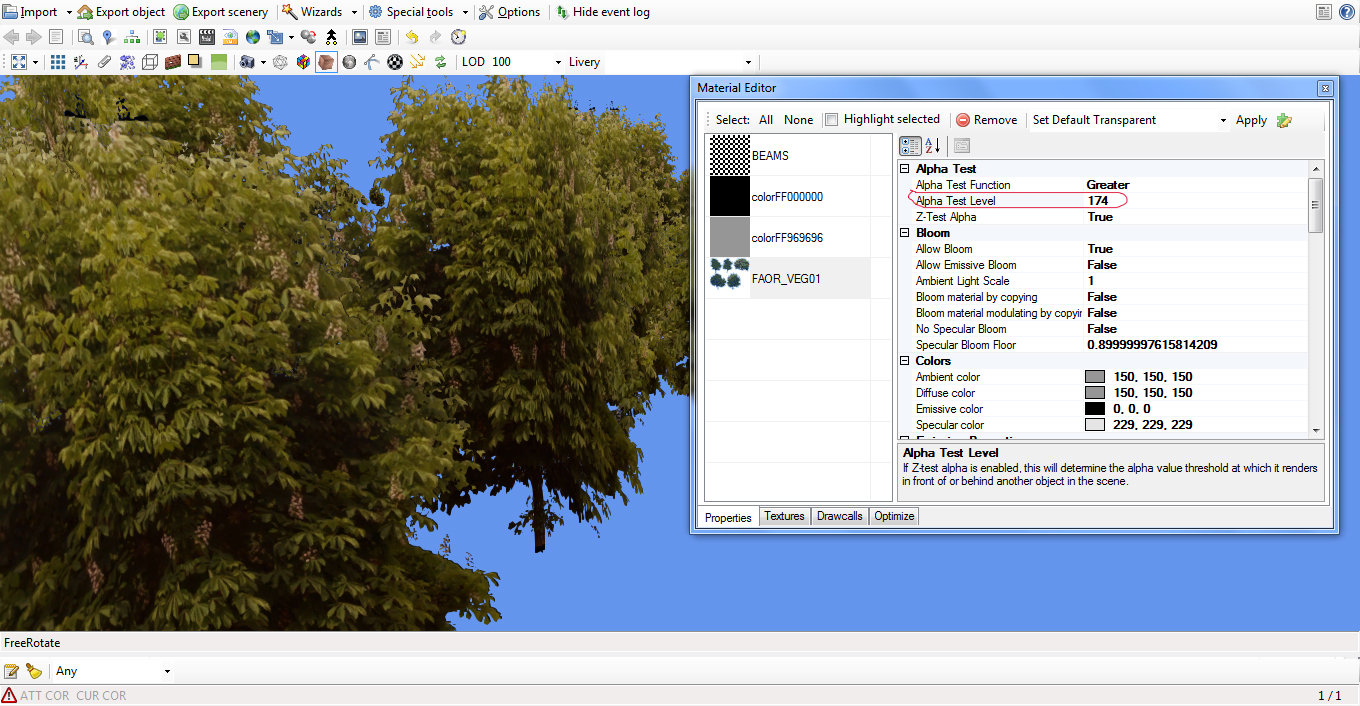Click the magnifier search icon in toolbar
This screenshot has width=1360, height=706.
click(x=86, y=37)
